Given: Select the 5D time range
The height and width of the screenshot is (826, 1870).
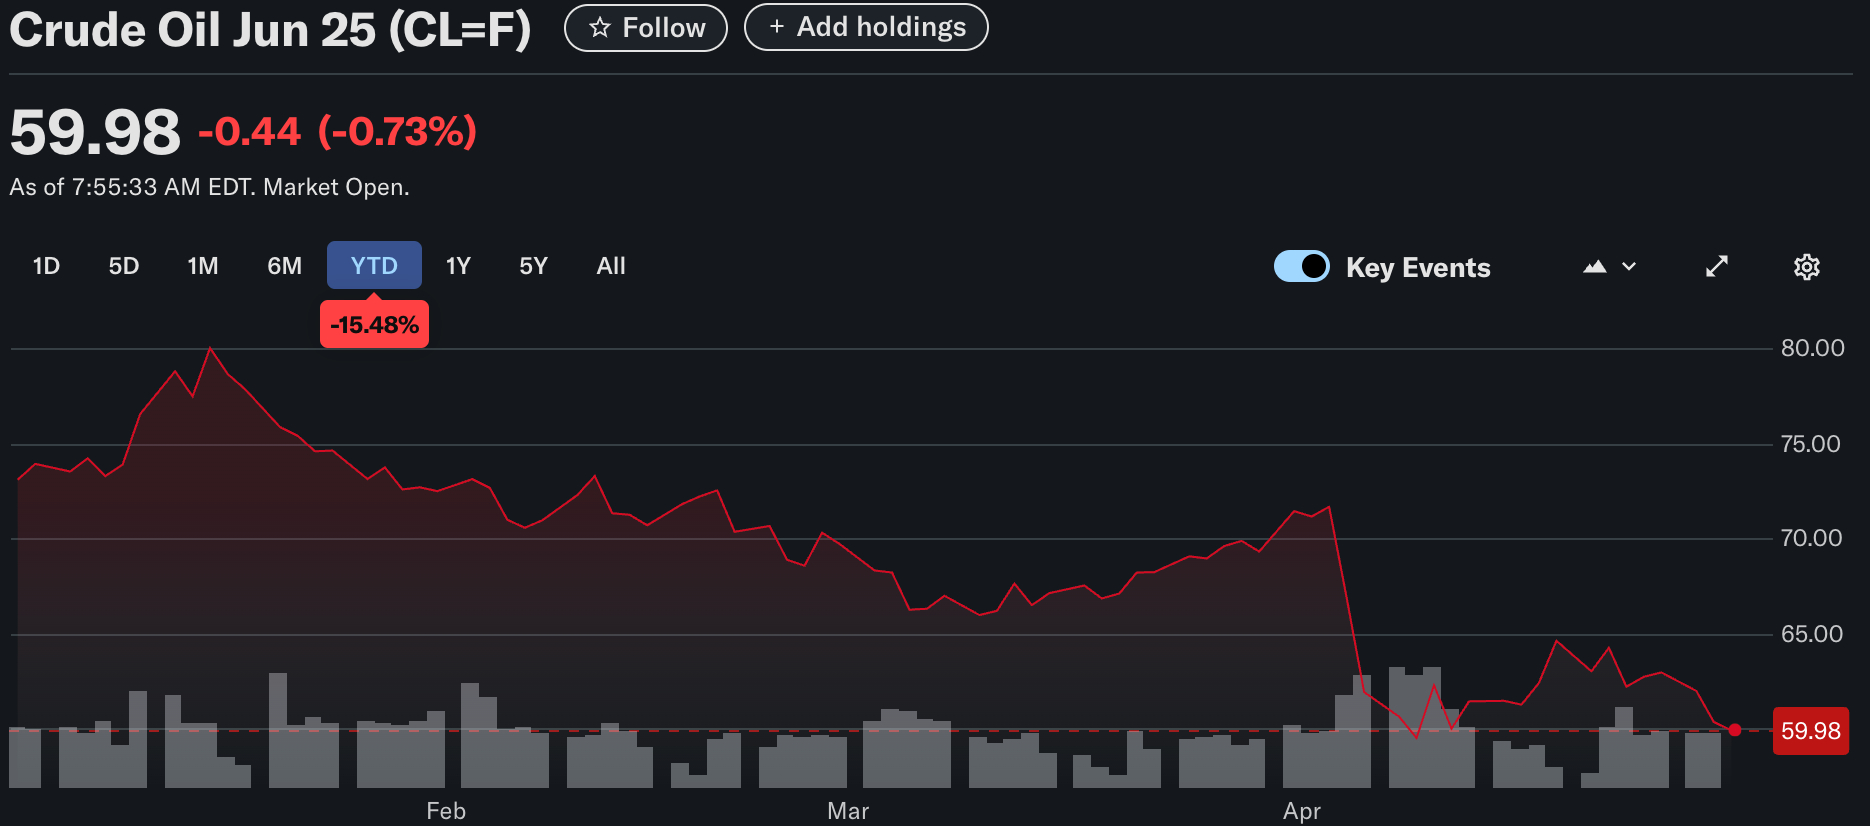Looking at the screenshot, I should 124,266.
